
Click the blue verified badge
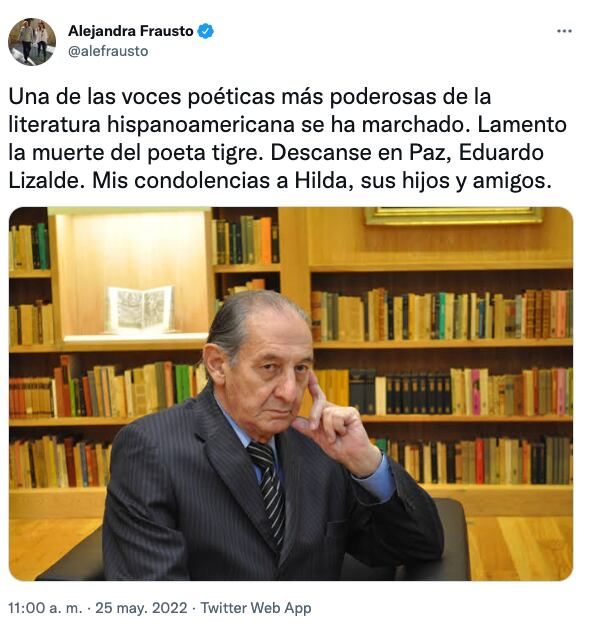[x=206, y=31]
